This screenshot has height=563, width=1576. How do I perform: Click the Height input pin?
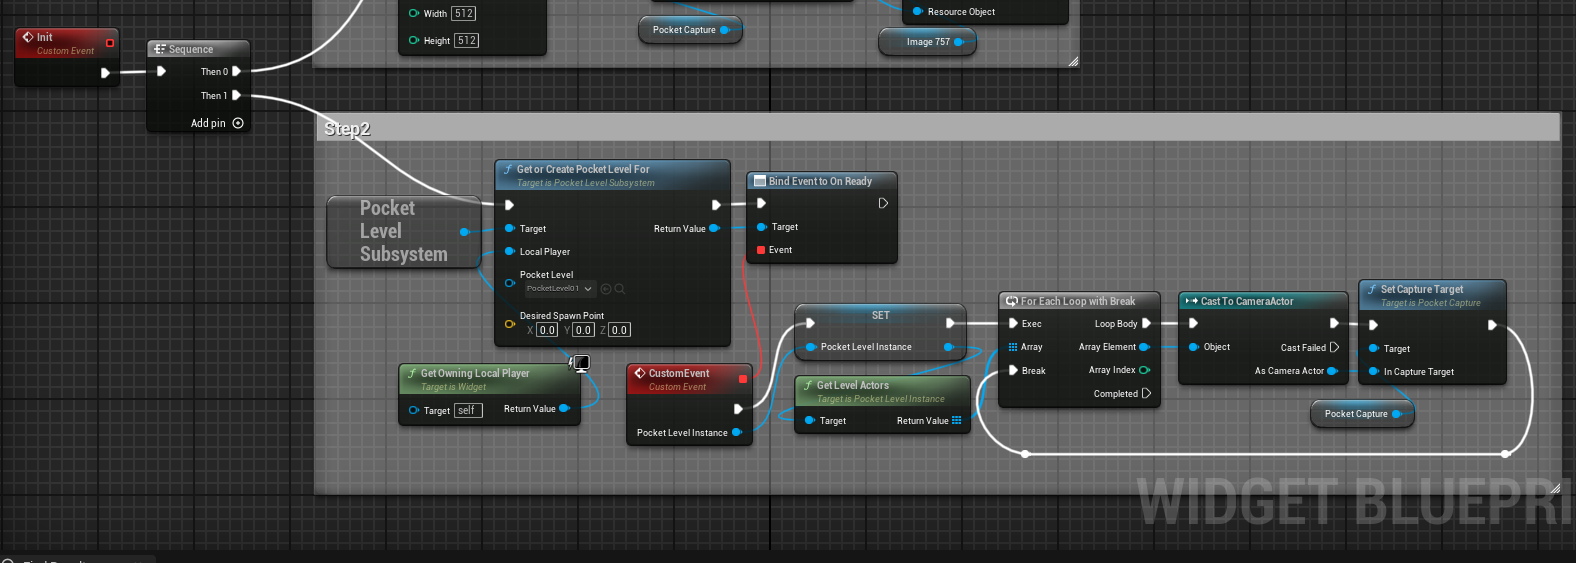pos(414,40)
